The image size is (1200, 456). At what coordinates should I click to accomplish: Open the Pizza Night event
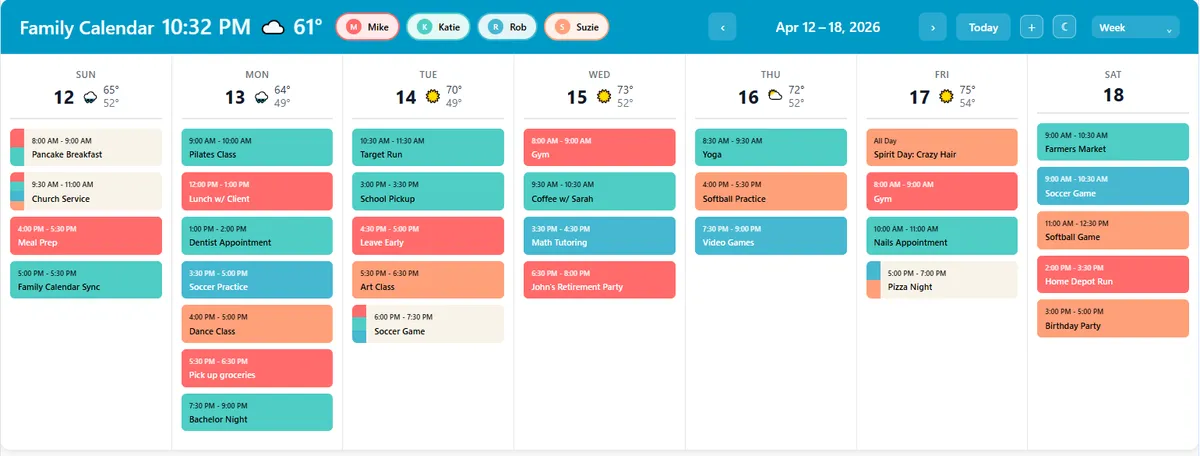click(x=942, y=279)
